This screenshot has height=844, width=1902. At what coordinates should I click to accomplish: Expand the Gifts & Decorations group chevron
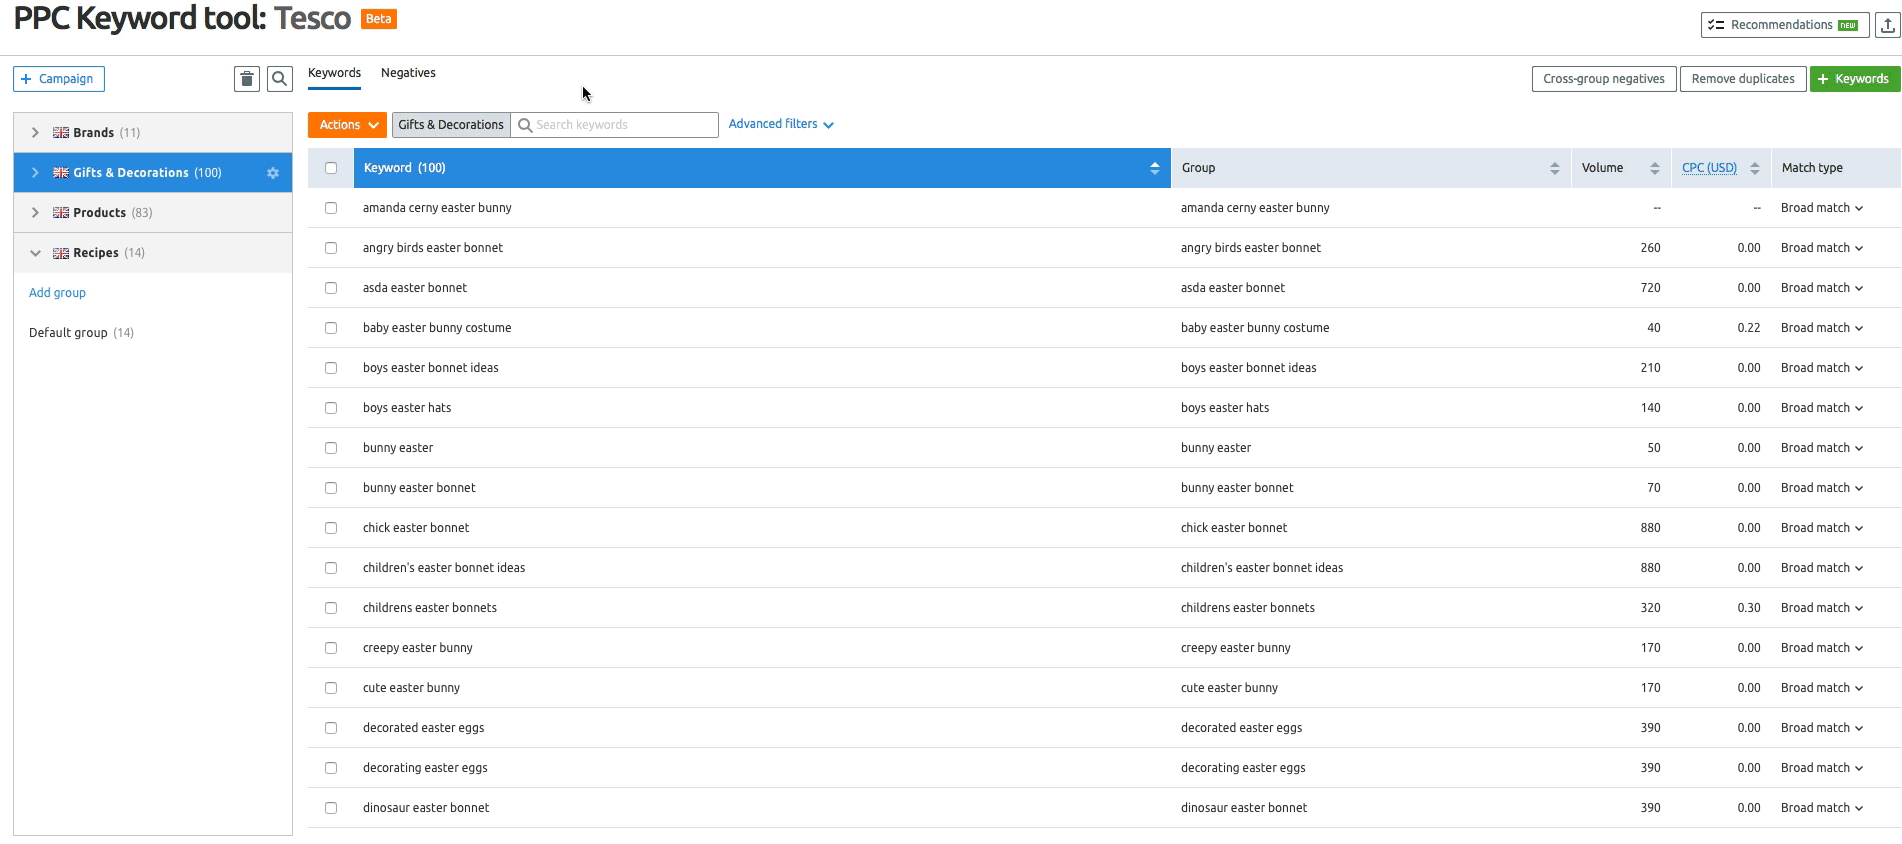[x=35, y=173]
